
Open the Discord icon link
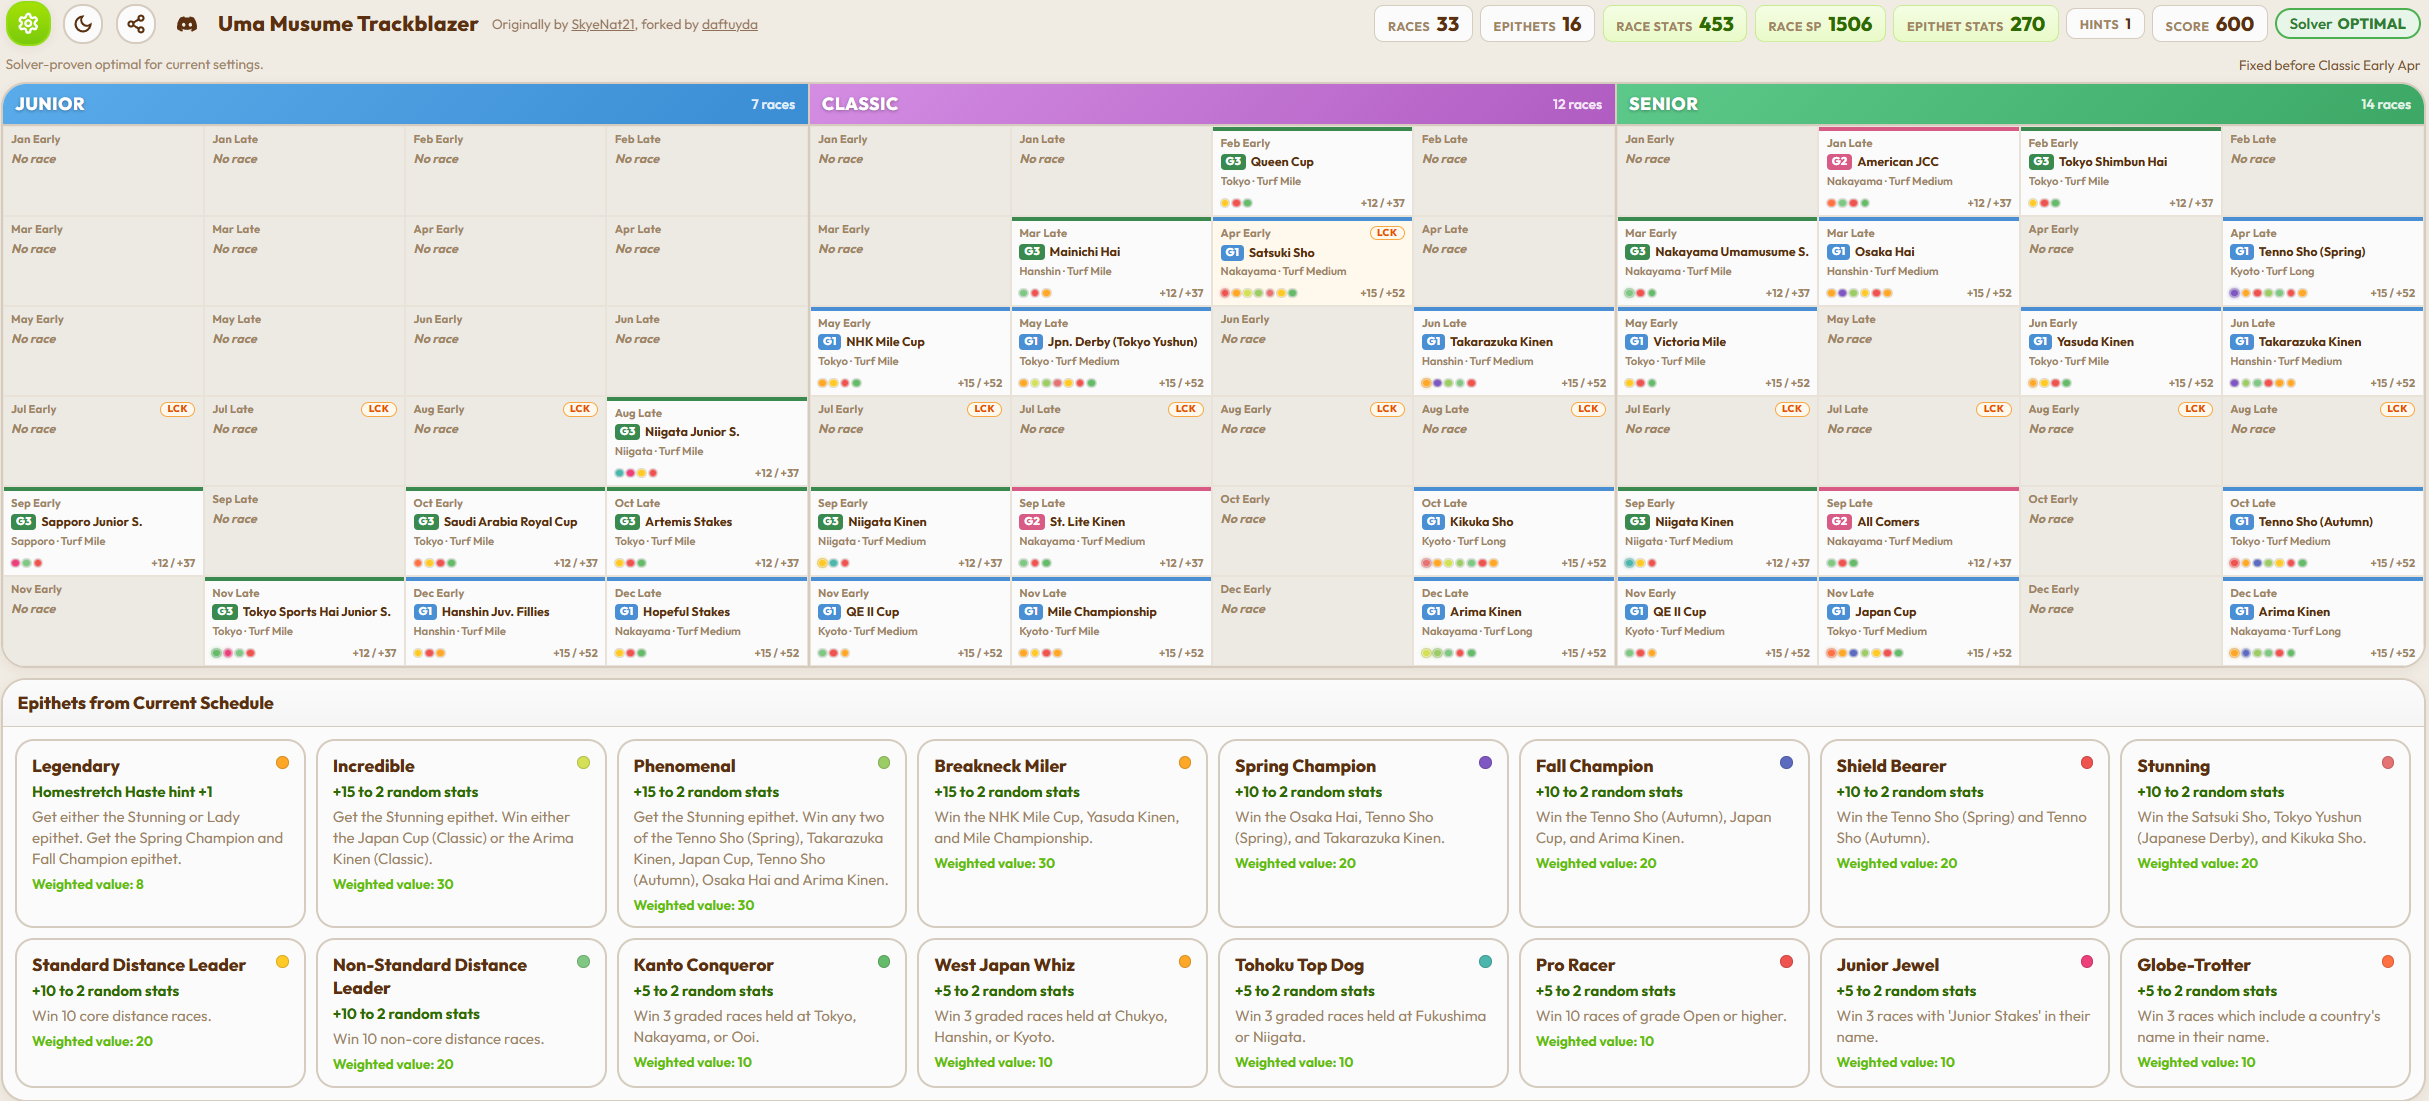point(187,24)
